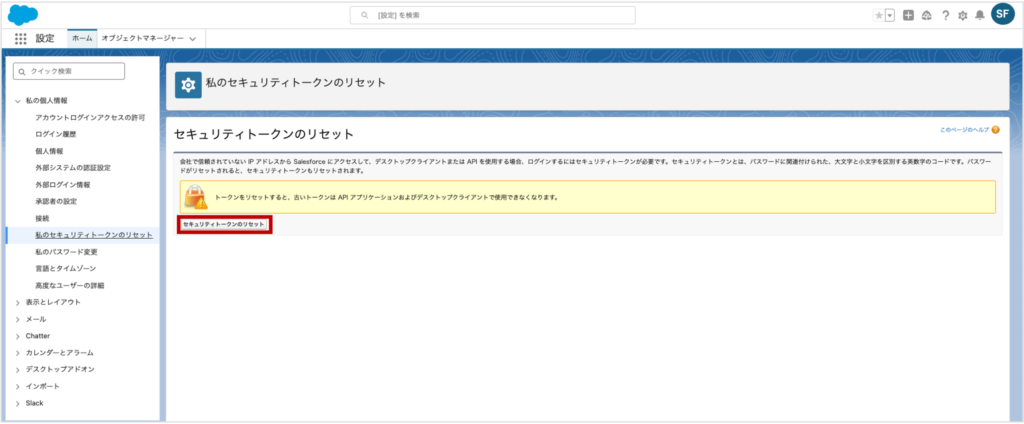Collapse the 私の個人情報 section

click(x=17, y=101)
